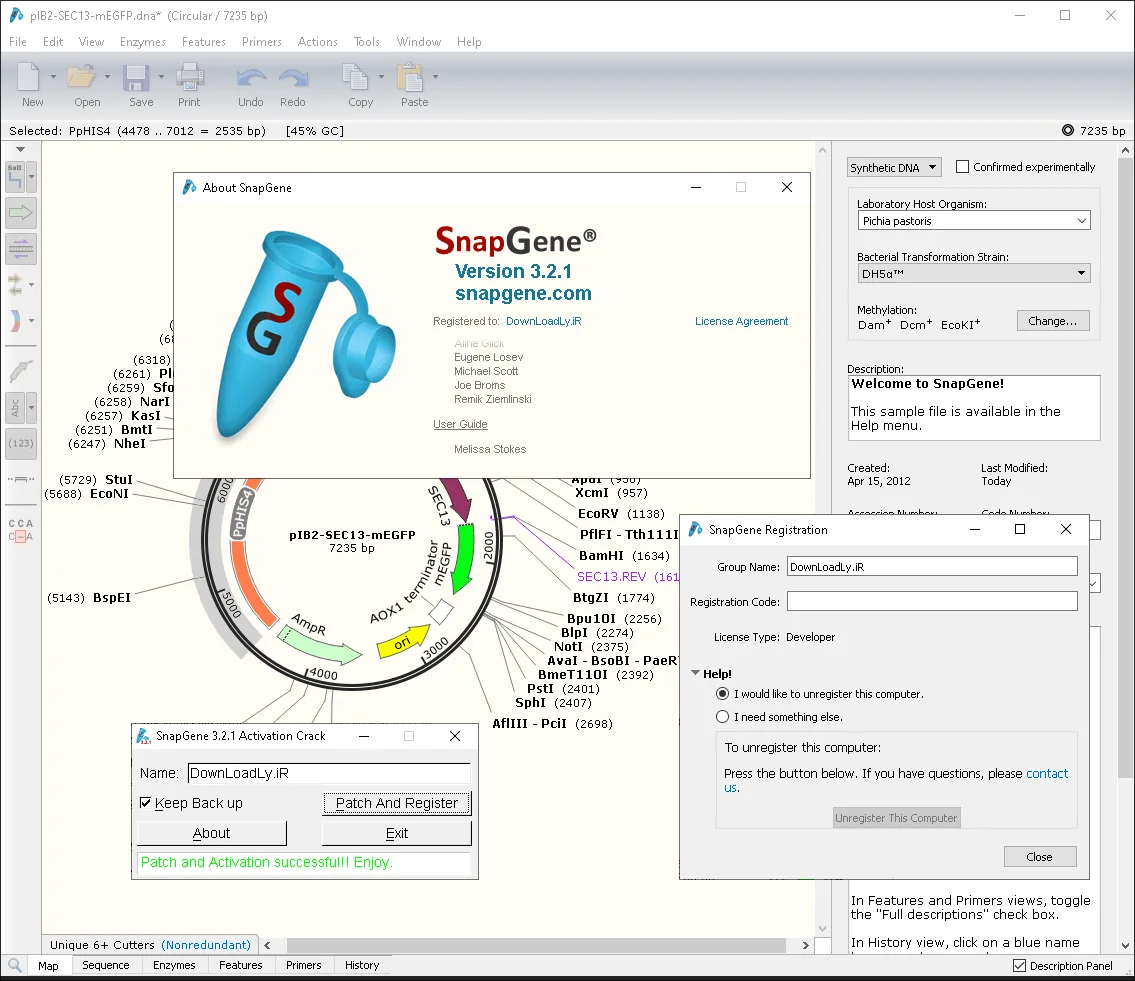This screenshot has height=981, width=1135.
Task: Open the Bacterial Transformation Strain dropdown
Action: click(x=974, y=274)
